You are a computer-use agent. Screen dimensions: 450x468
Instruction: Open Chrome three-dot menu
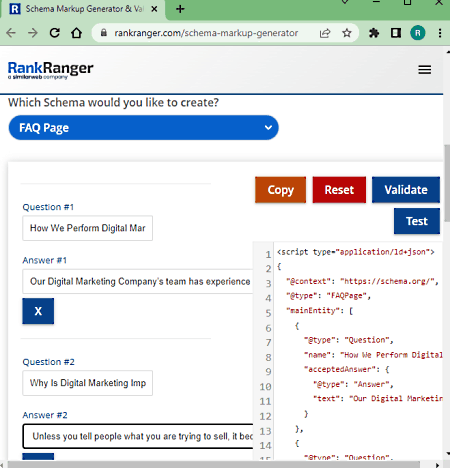[440, 33]
